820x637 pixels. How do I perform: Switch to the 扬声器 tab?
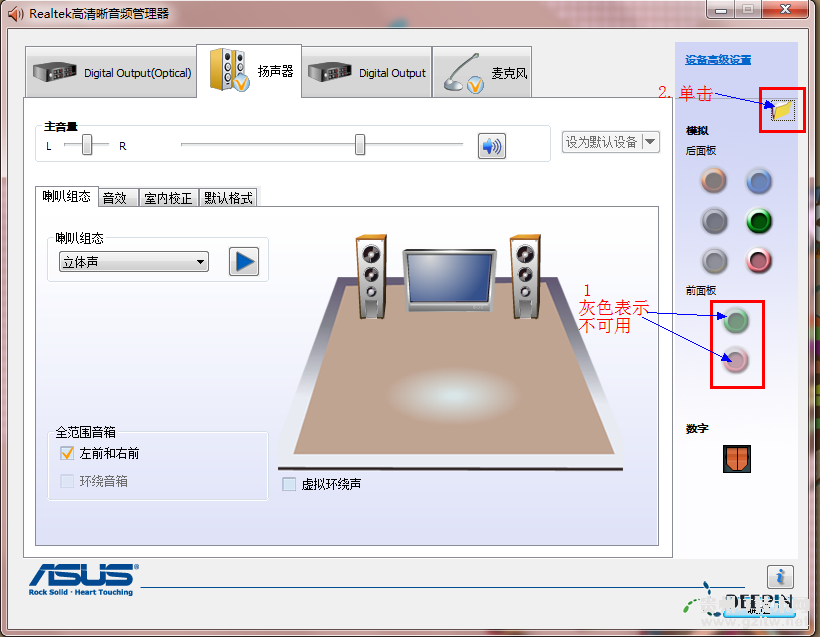(249, 71)
